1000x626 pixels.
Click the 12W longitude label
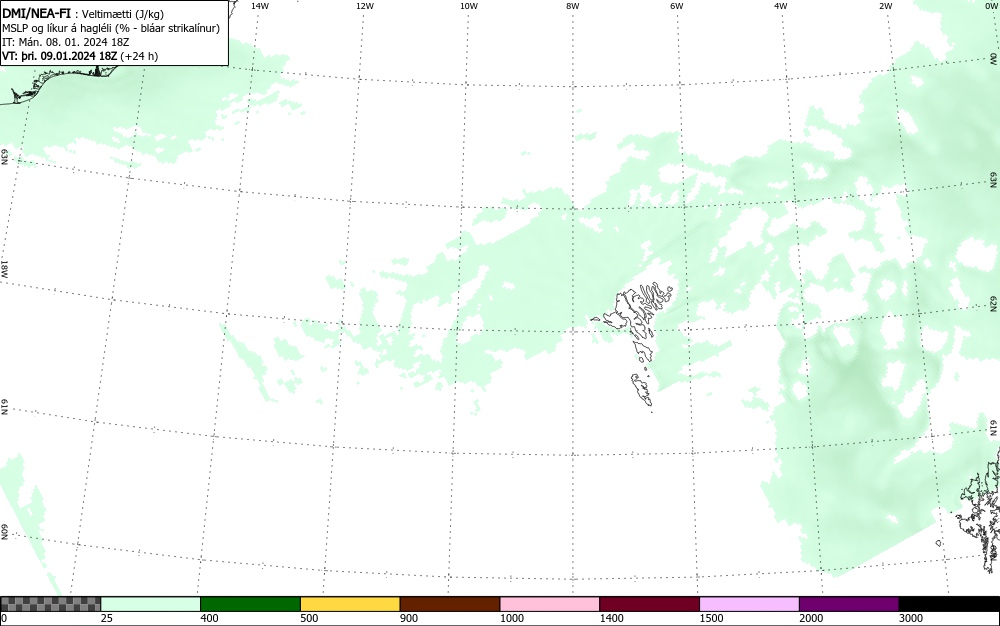coord(365,6)
